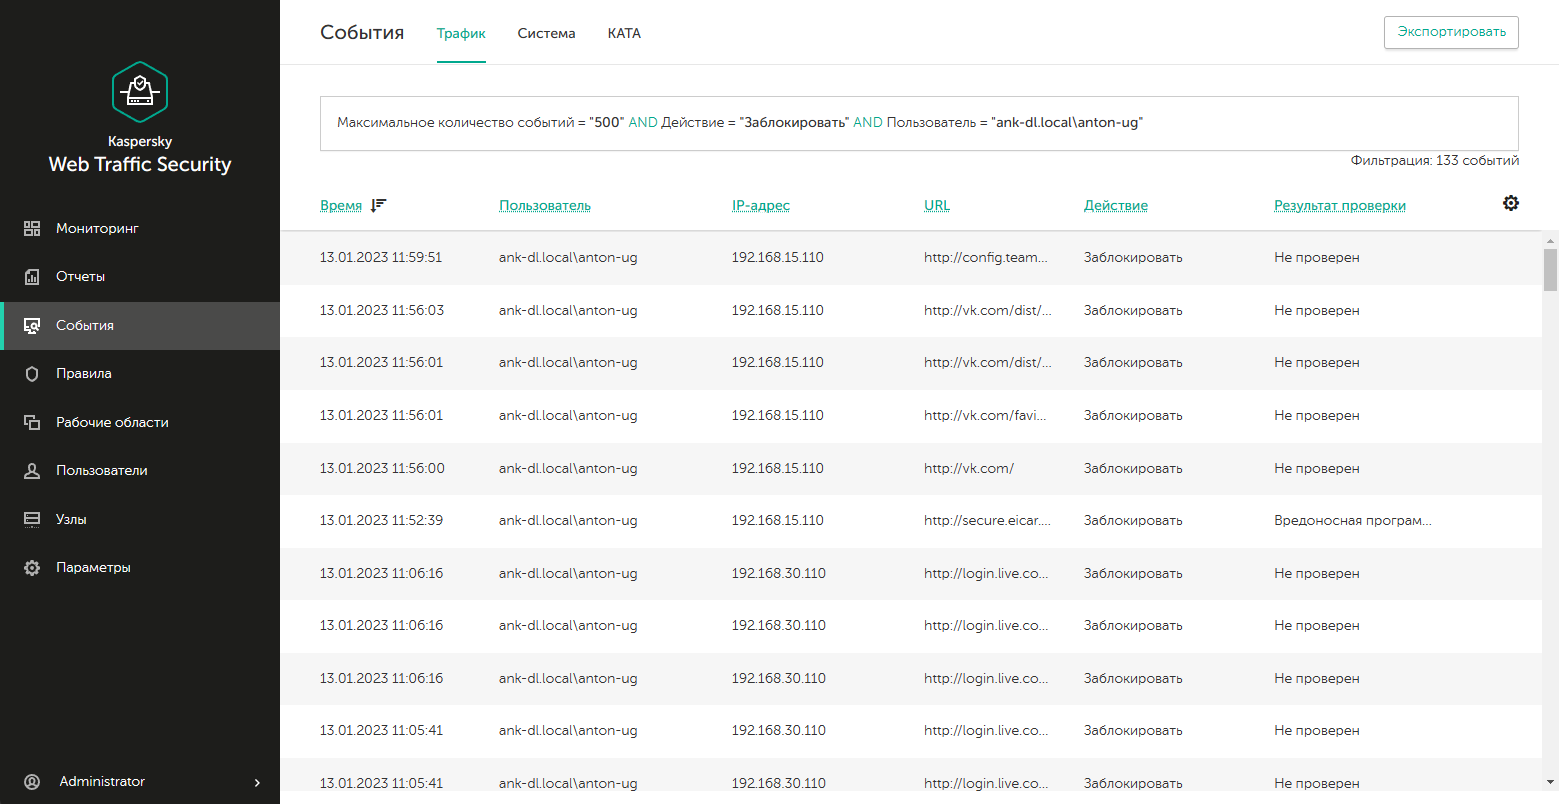Toggle sort order icon next to Время
The height and width of the screenshot is (804, 1559).
(x=378, y=205)
